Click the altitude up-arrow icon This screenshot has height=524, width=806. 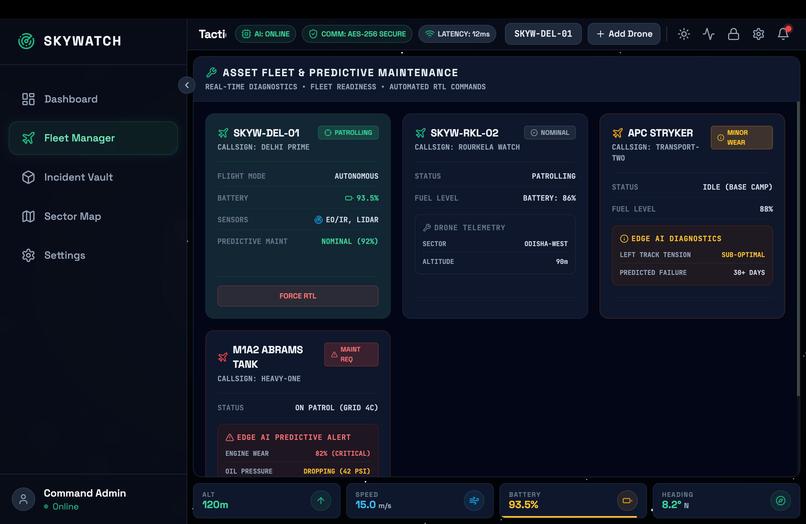[x=321, y=500]
